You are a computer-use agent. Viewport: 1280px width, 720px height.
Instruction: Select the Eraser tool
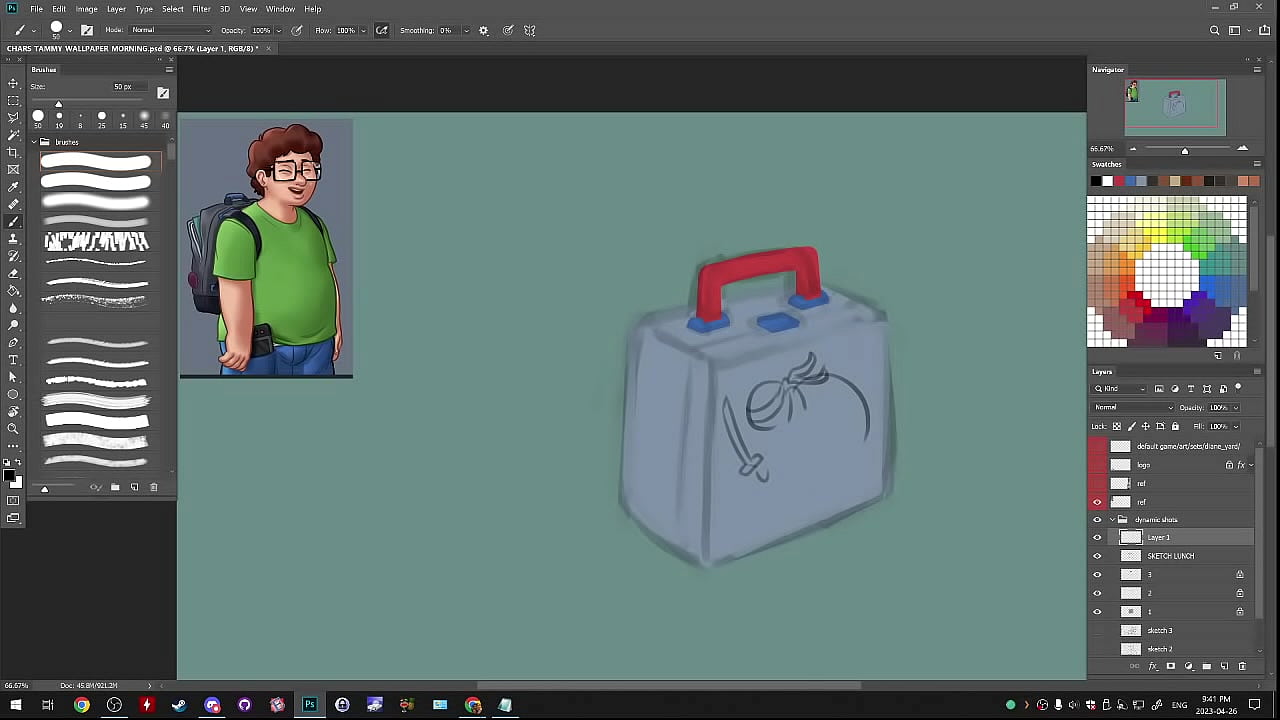(13, 273)
